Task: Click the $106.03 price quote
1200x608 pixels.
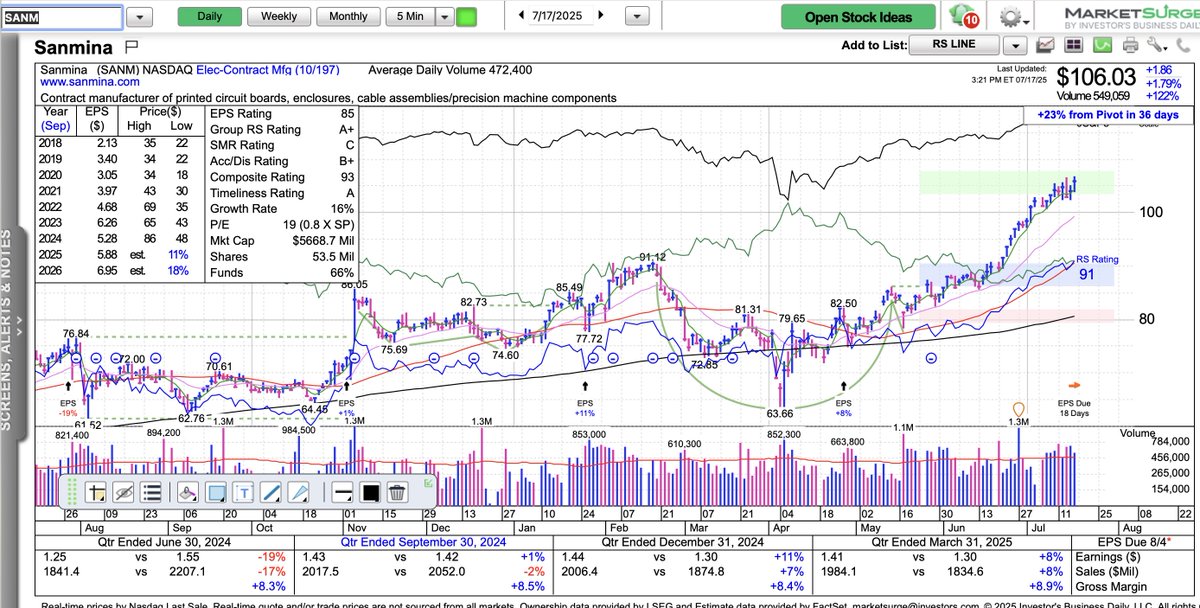Action: (x=1096, y=76)
